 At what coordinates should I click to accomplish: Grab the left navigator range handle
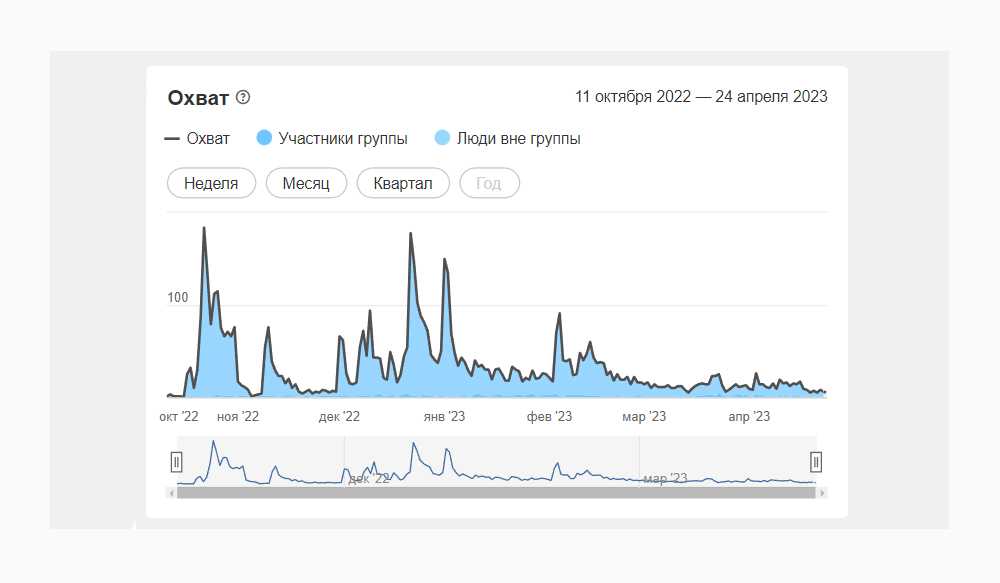pos(177,461)
